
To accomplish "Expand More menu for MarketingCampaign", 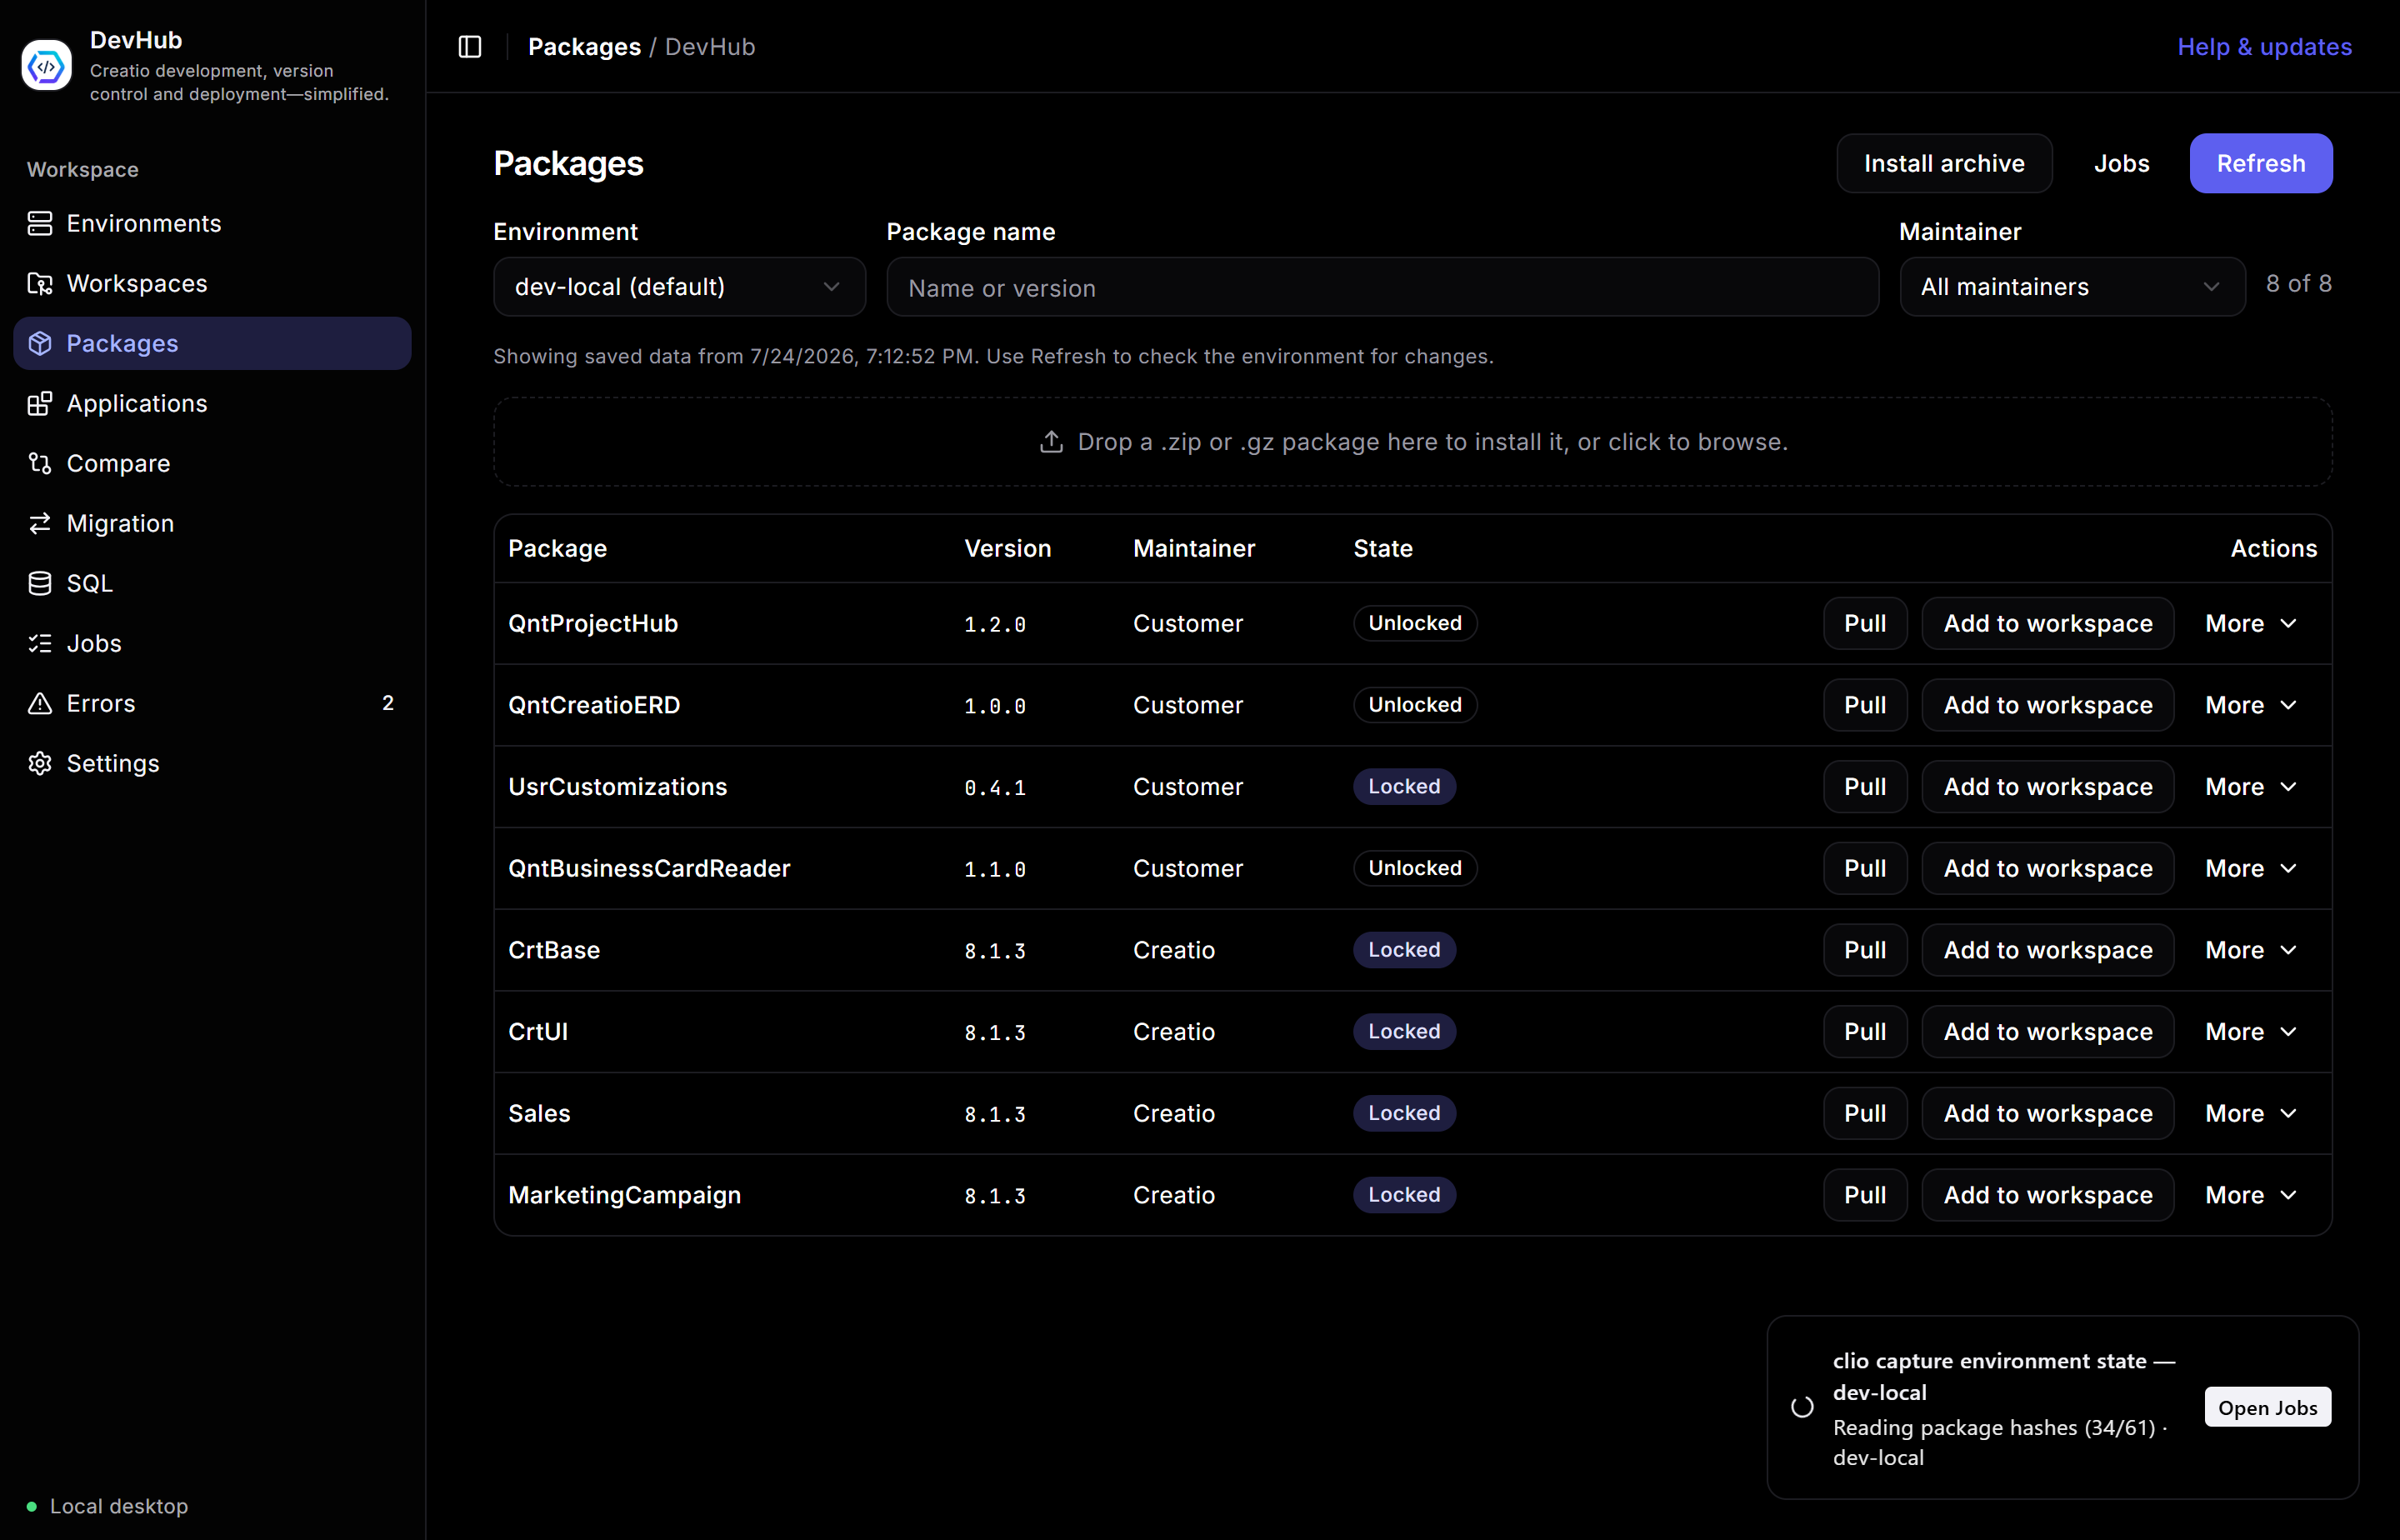I will point(2251,1195).
